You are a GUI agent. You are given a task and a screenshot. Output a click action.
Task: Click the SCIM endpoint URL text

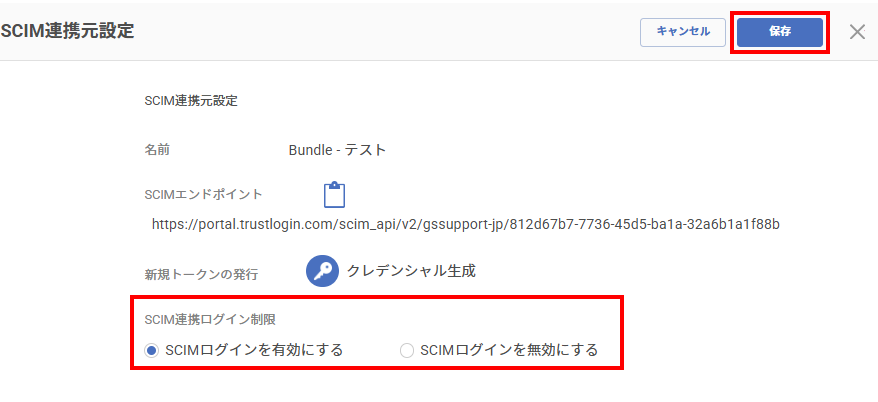coord(465,225)
